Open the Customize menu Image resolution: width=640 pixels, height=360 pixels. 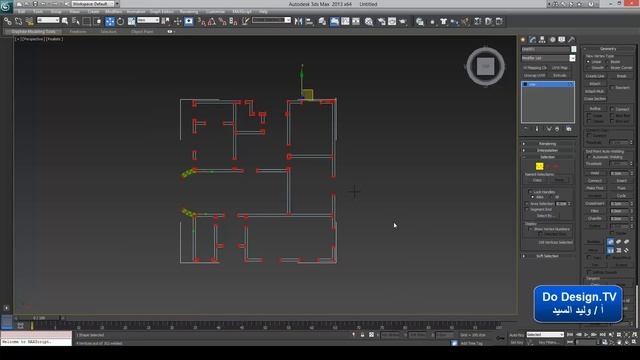[x=216, y=12]
